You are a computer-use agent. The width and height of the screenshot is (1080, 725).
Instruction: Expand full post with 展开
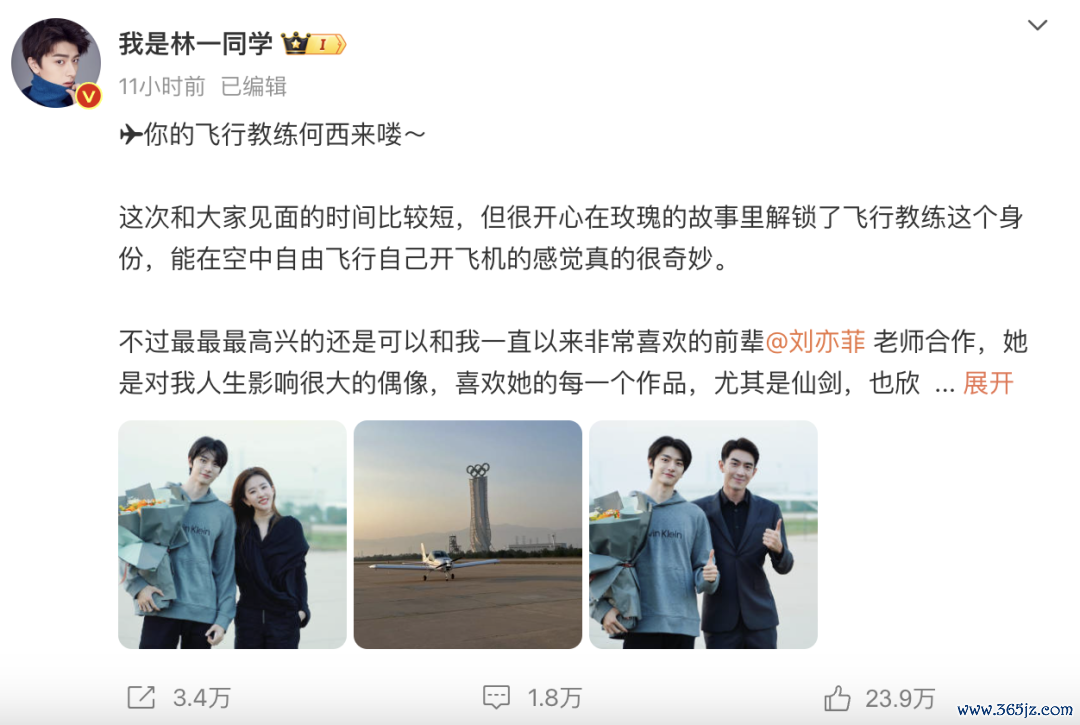point(988,383)
